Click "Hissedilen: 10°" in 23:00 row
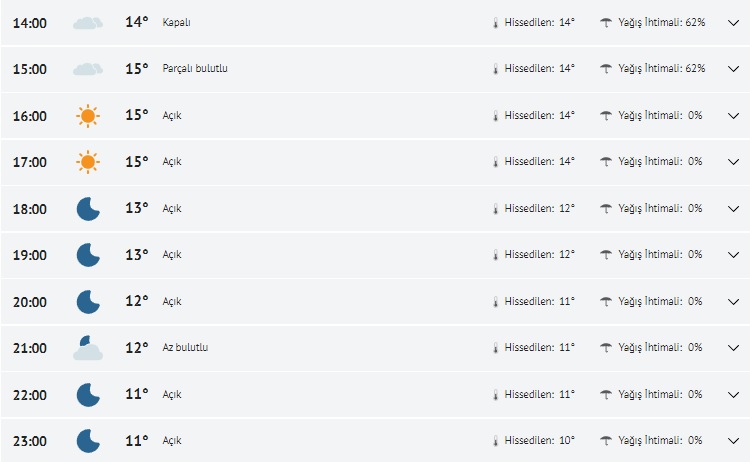The image size is (750, 462). [x=539, y=441]
